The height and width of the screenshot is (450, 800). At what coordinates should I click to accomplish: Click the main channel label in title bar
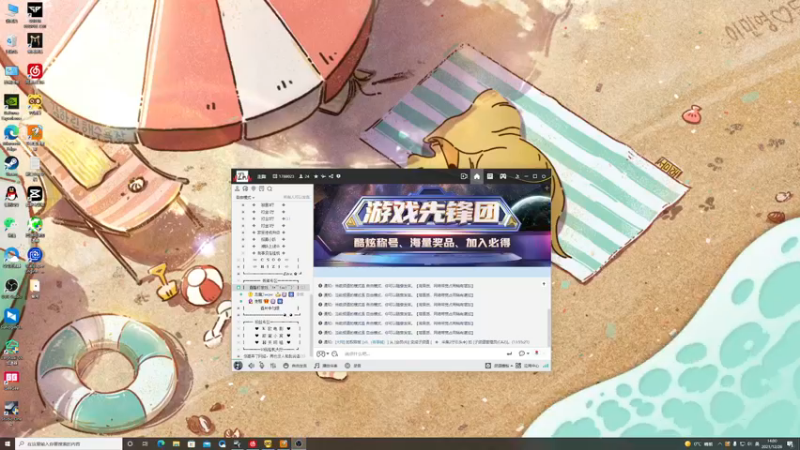tap(262, 177)
